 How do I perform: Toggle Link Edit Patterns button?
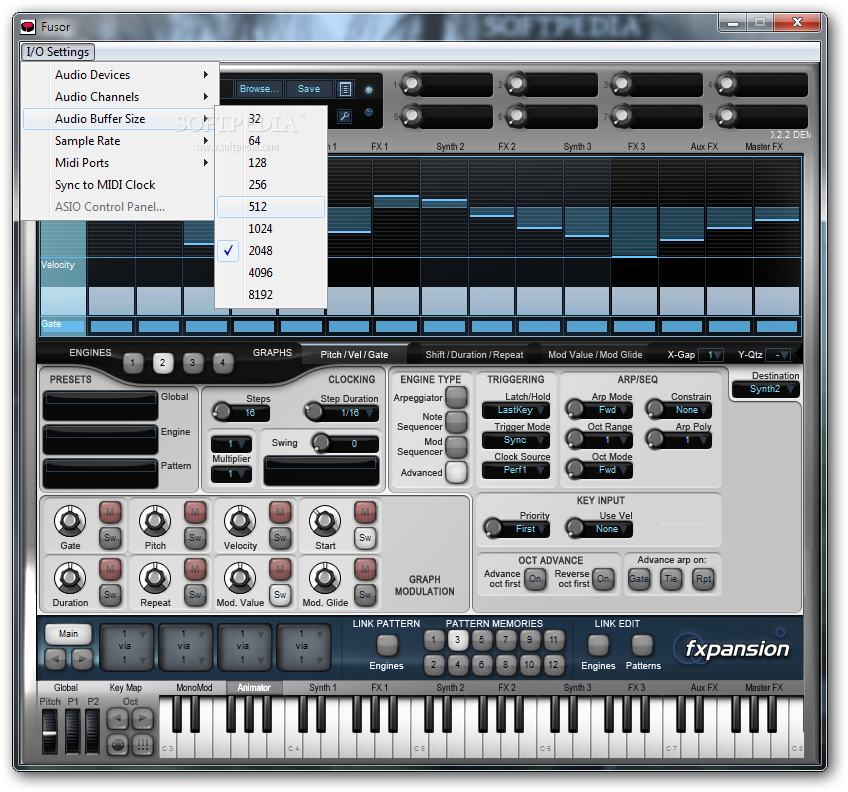pos(642,644)
